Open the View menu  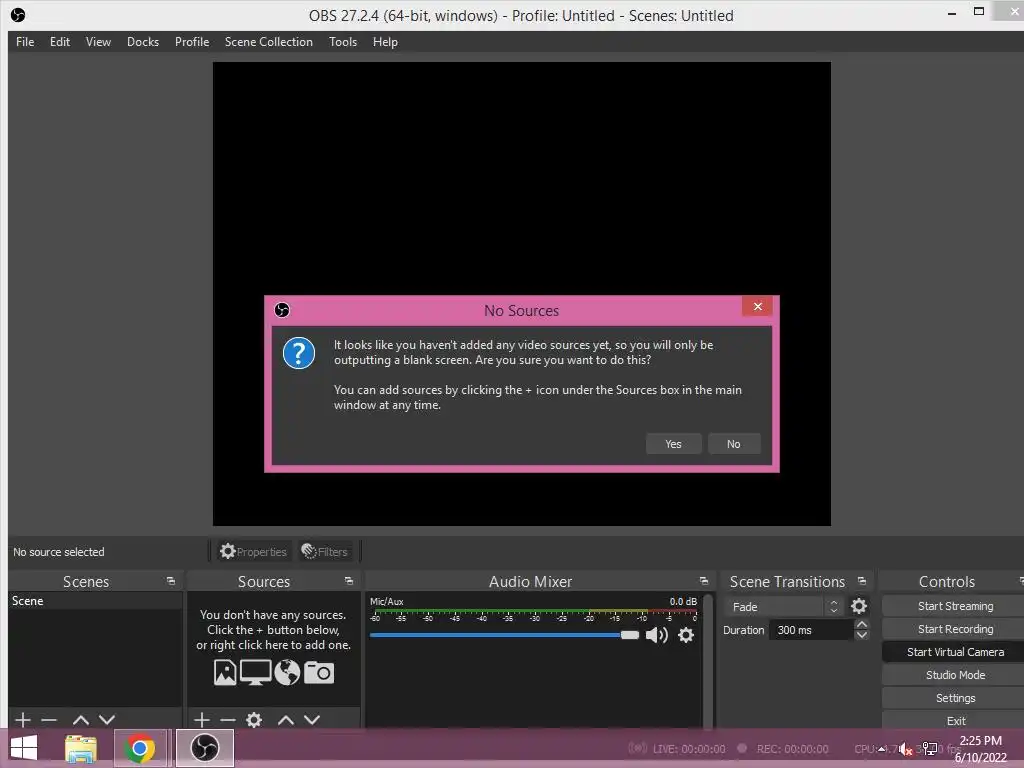99,42
